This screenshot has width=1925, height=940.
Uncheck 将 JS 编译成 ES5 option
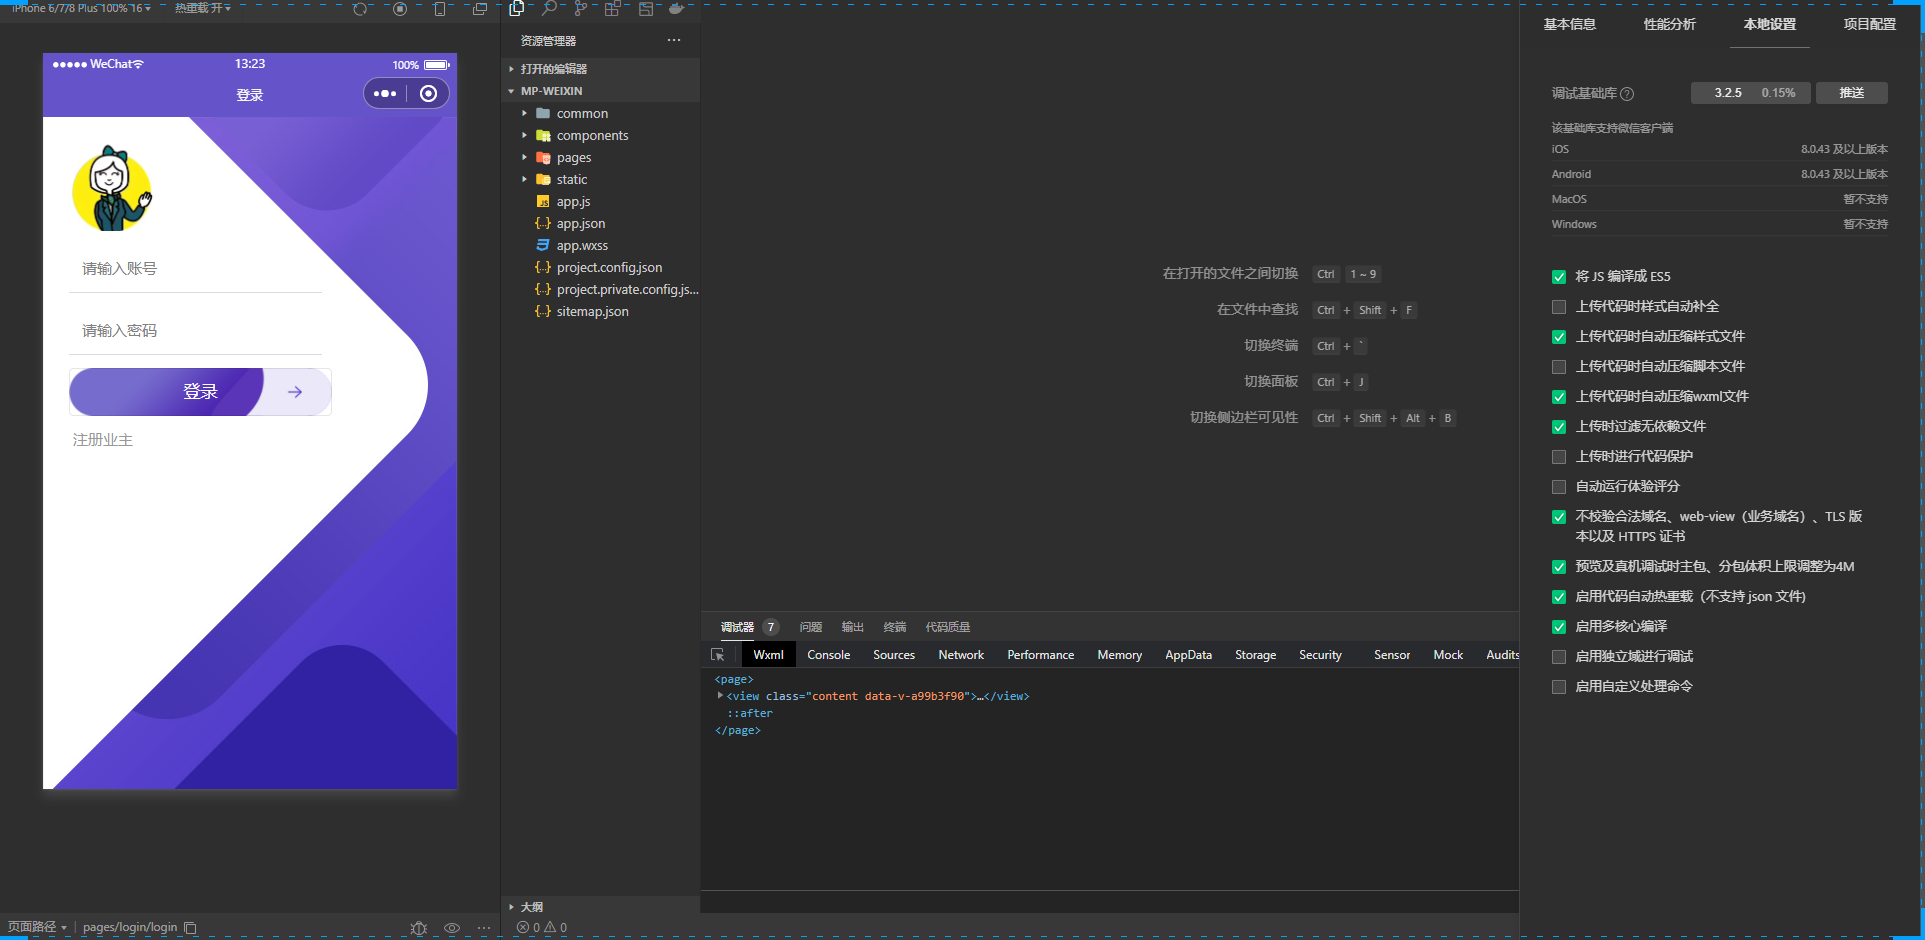click(1558, 277)
